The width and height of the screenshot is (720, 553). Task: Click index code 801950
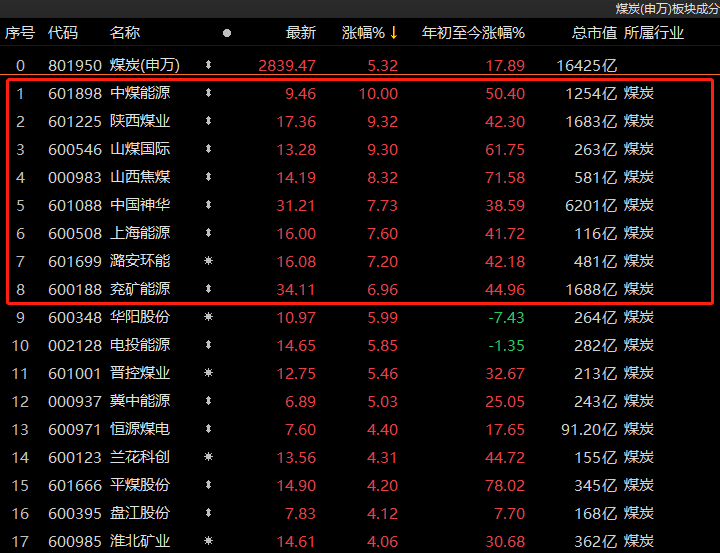pyautogui.click(x=74, y=66)
